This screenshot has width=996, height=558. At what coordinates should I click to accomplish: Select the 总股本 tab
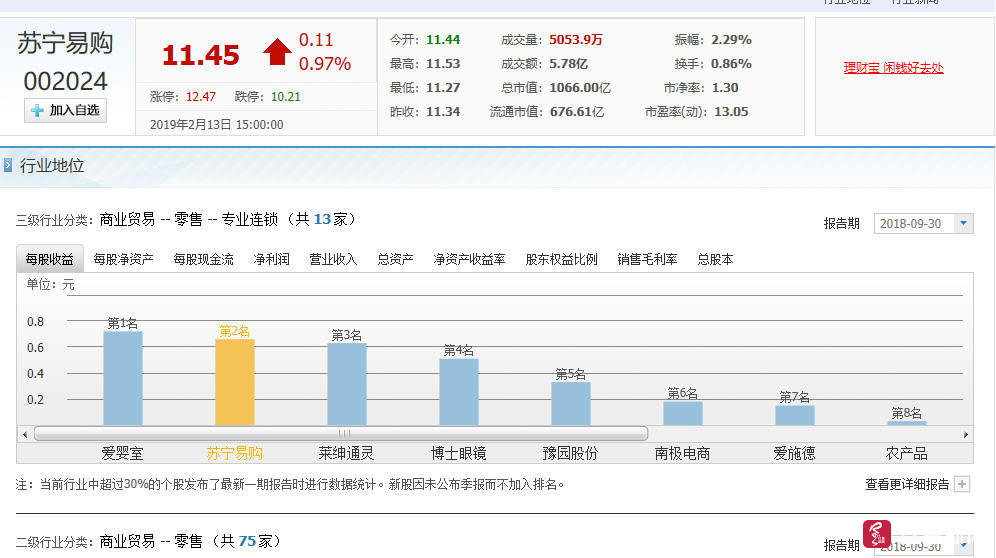(x=715, y=259)
